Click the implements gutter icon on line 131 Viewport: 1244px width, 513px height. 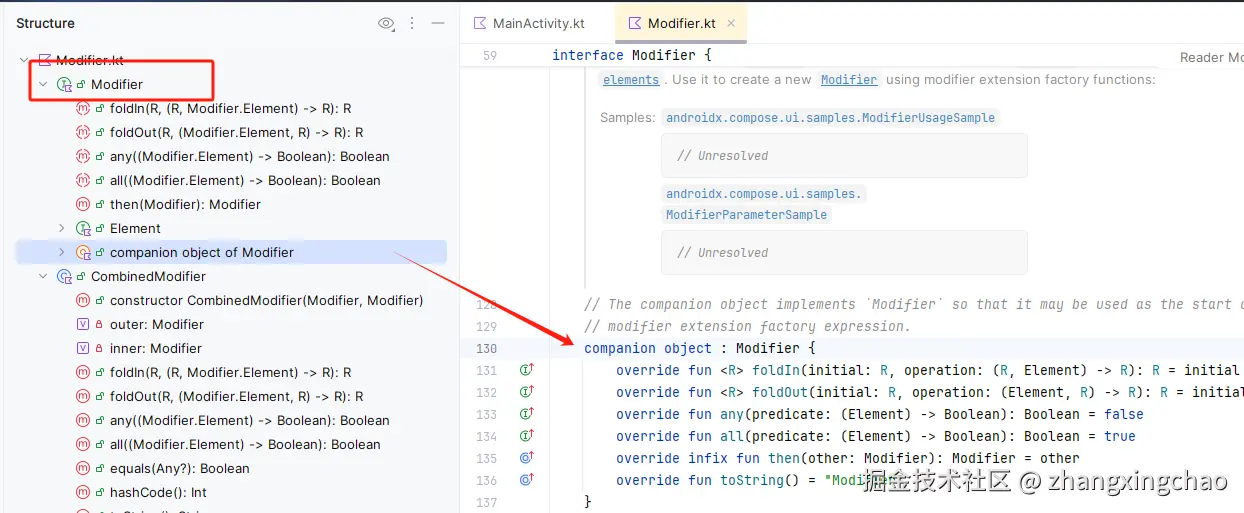click(x=526, y=370)
